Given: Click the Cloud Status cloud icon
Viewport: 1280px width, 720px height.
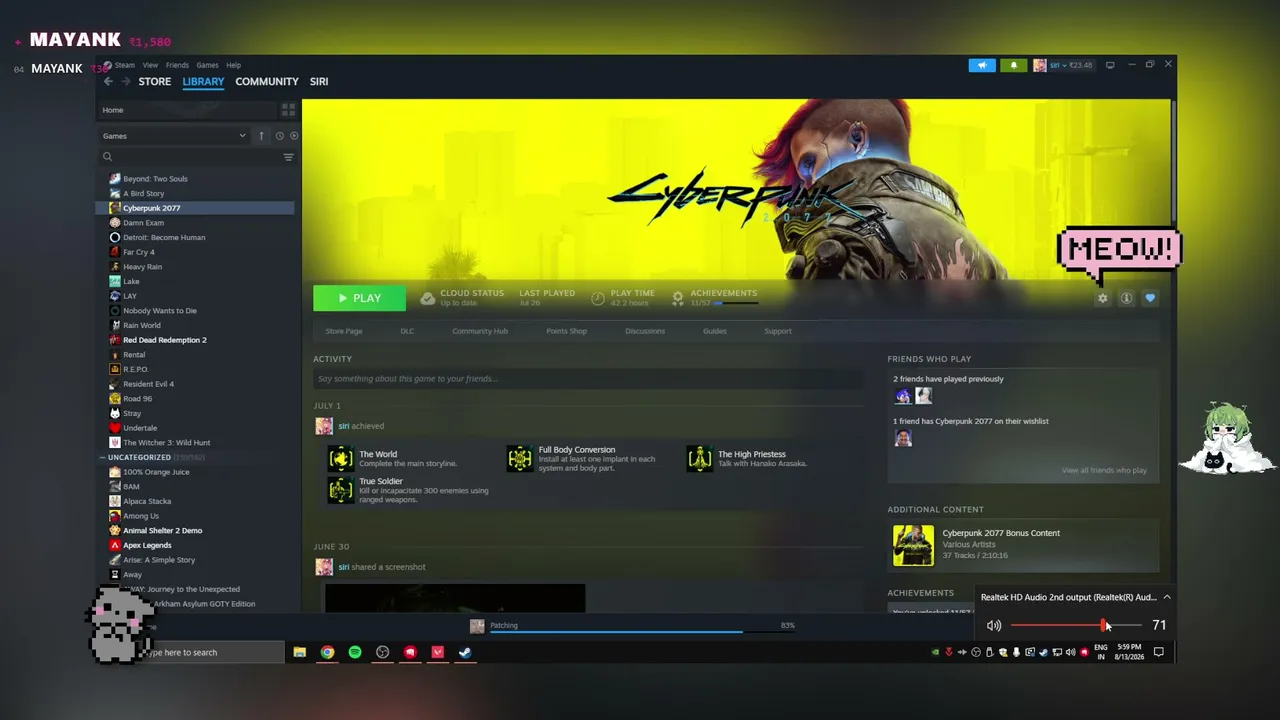Looking at the screenshot, I should tap(427, 298).
